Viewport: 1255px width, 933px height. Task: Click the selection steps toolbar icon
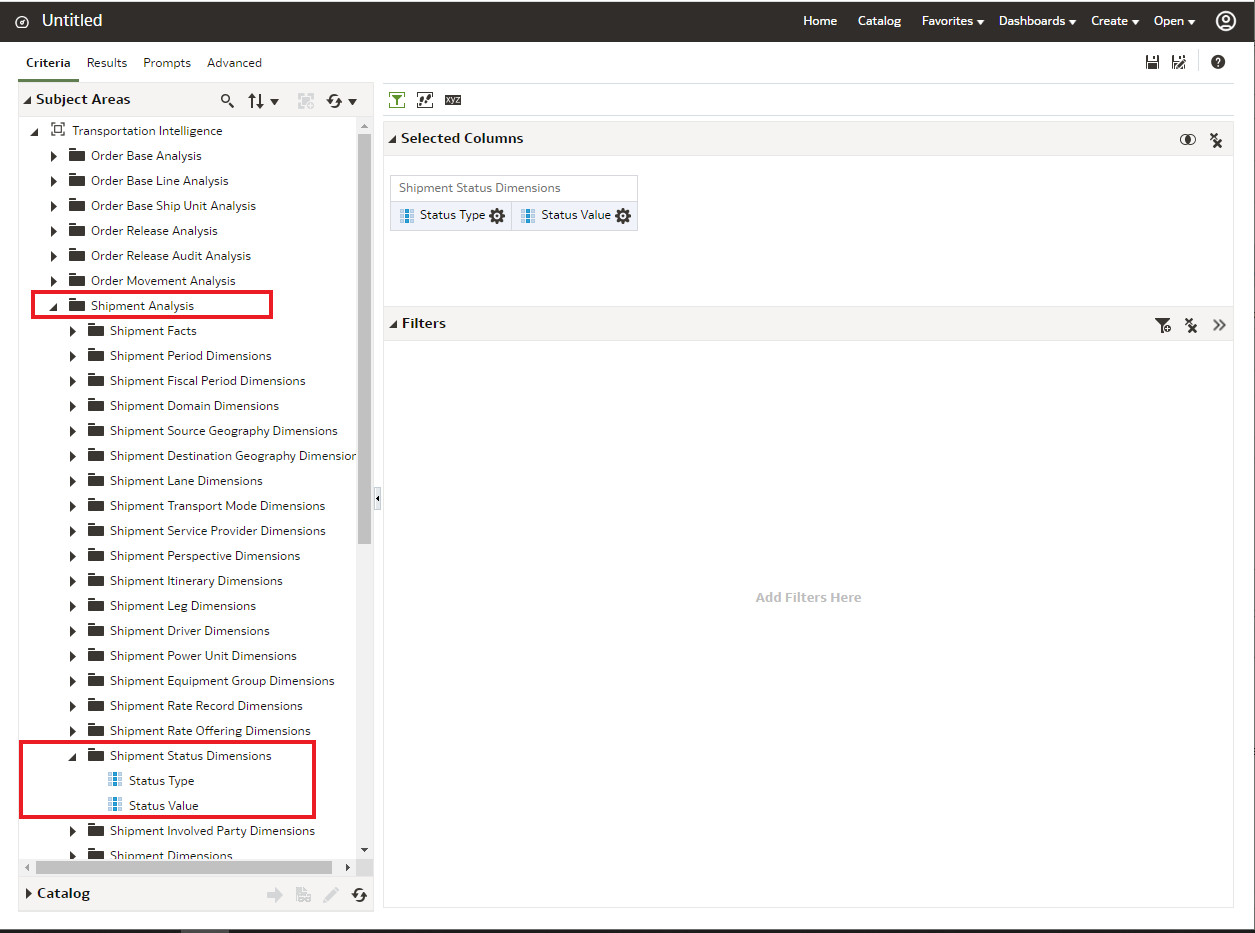pos(425,99)
